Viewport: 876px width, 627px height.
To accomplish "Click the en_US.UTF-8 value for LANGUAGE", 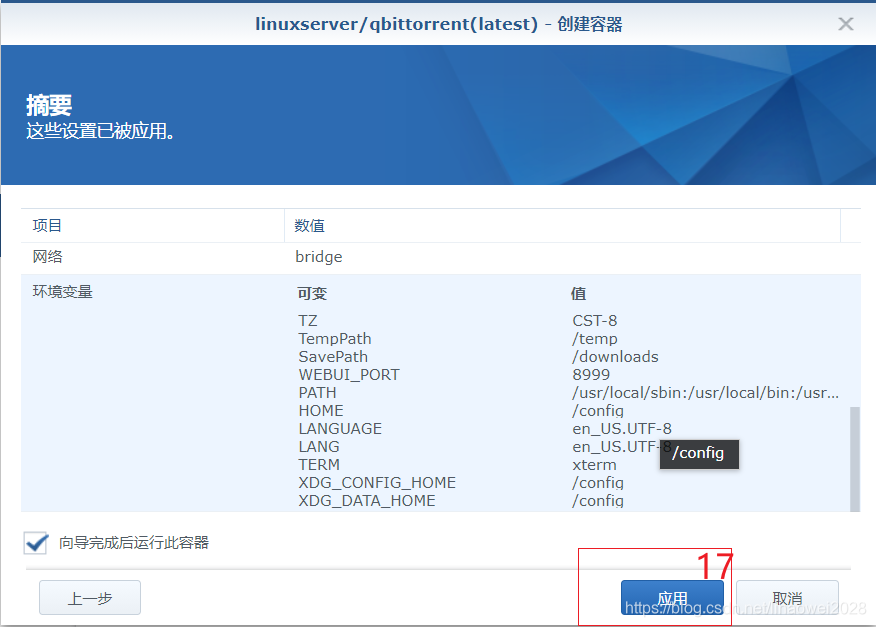I will click(622, 429).
